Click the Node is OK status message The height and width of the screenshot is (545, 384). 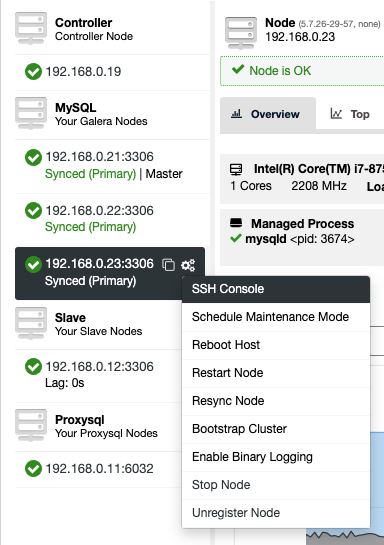tap(280, 71)
